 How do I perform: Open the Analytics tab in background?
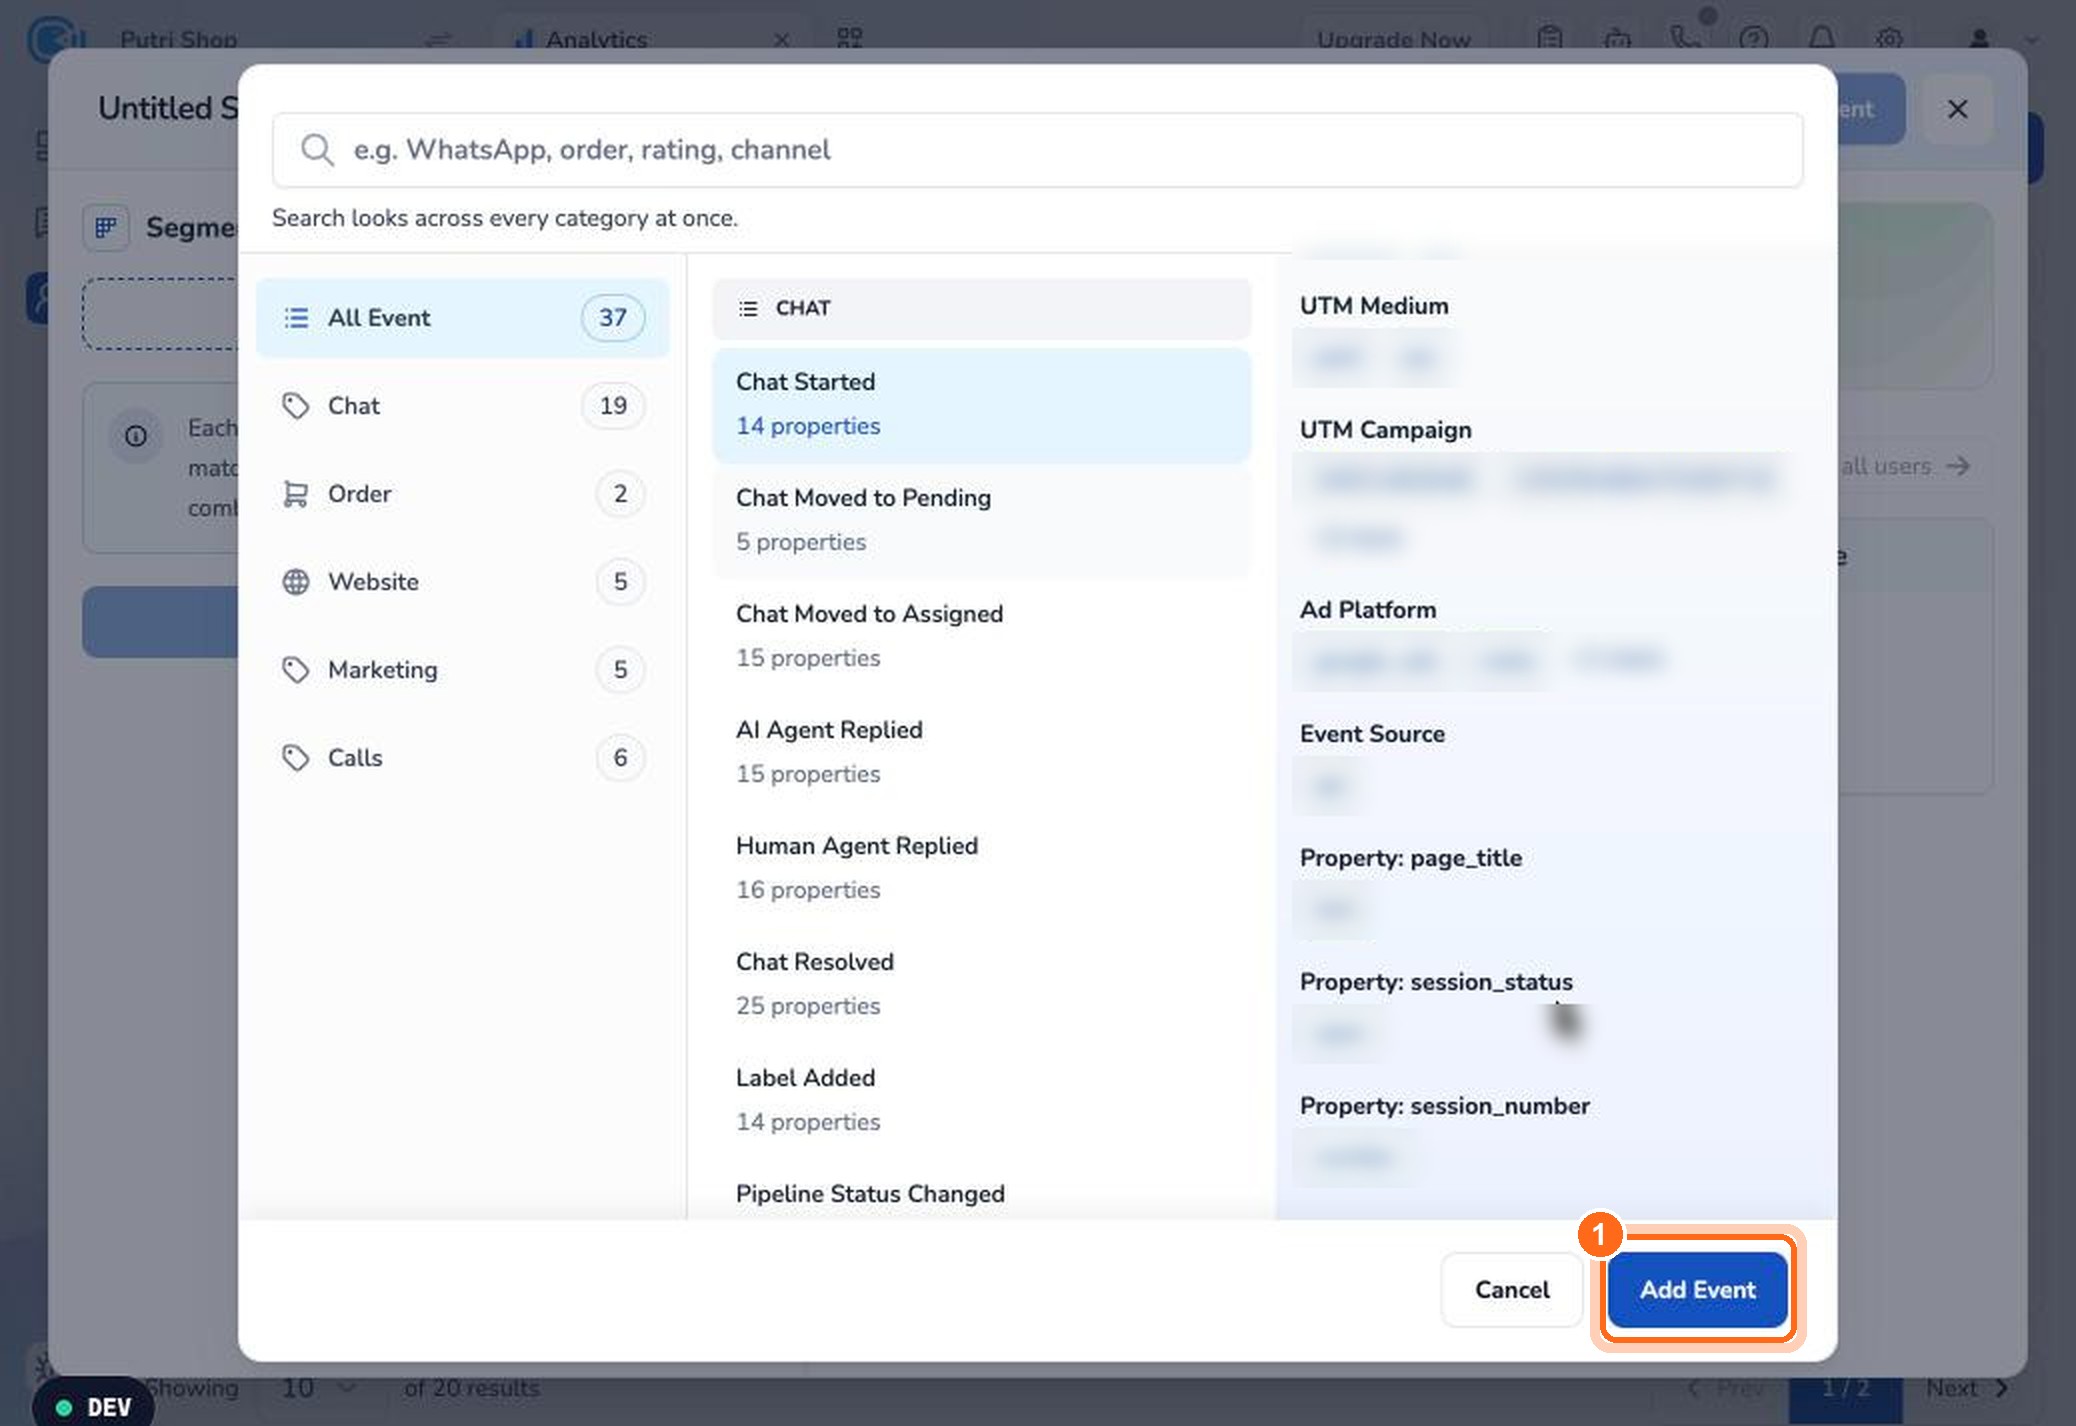pos(596,40)
